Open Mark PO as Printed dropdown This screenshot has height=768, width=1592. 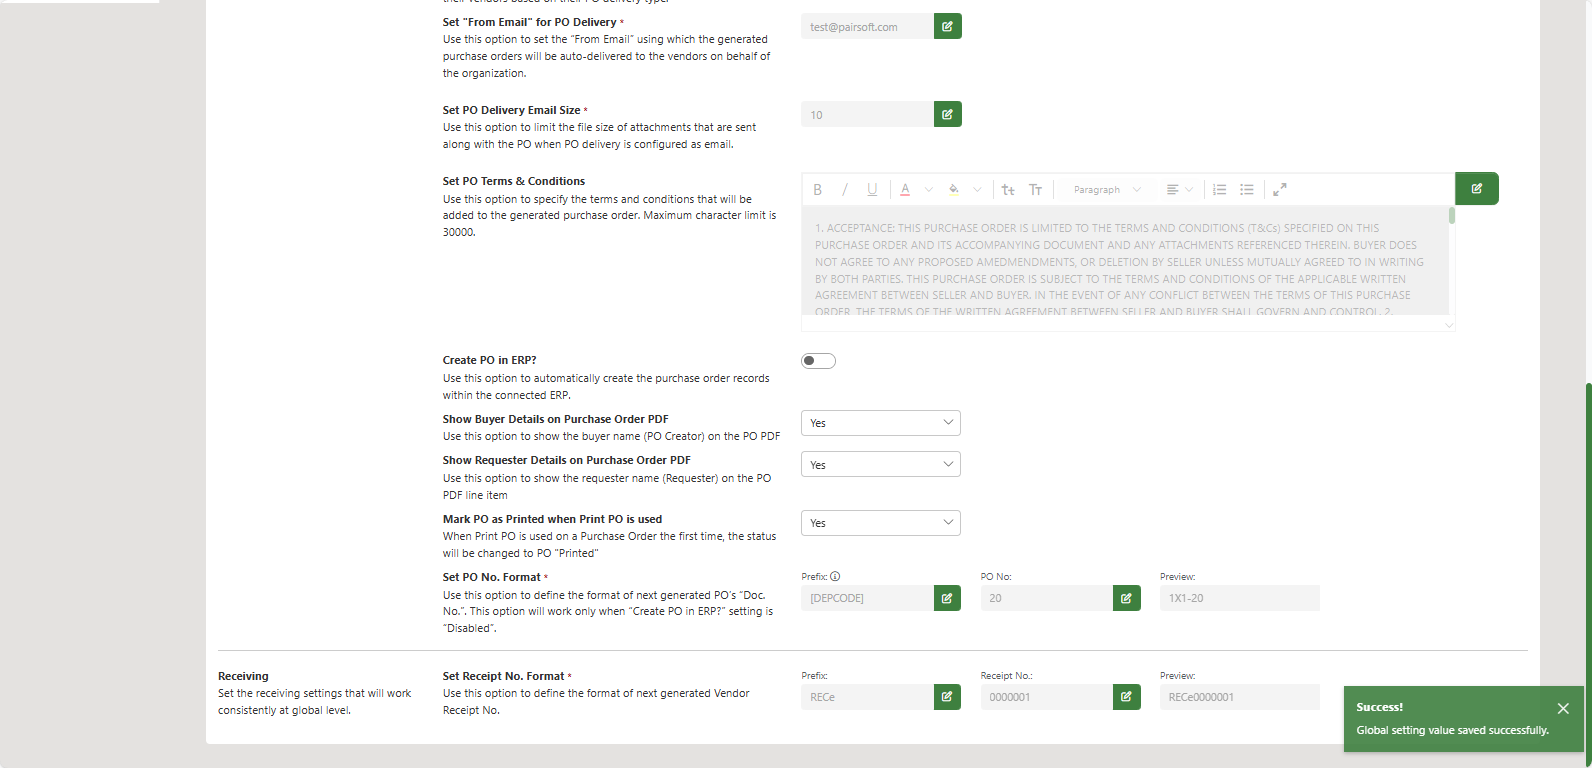[x=881, y=523]
